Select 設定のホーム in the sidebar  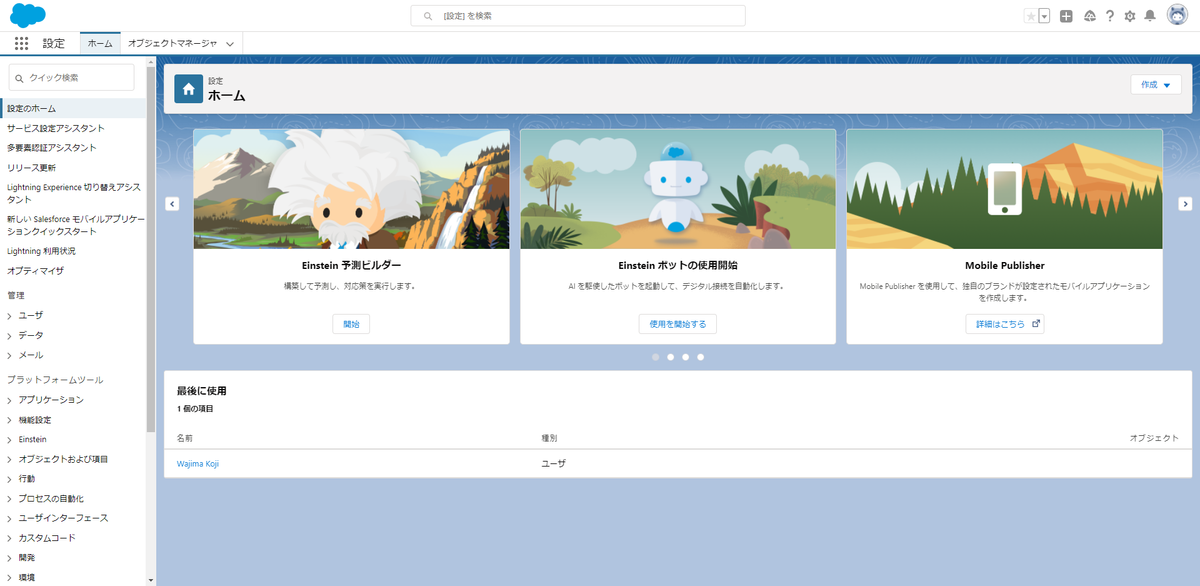73,108
